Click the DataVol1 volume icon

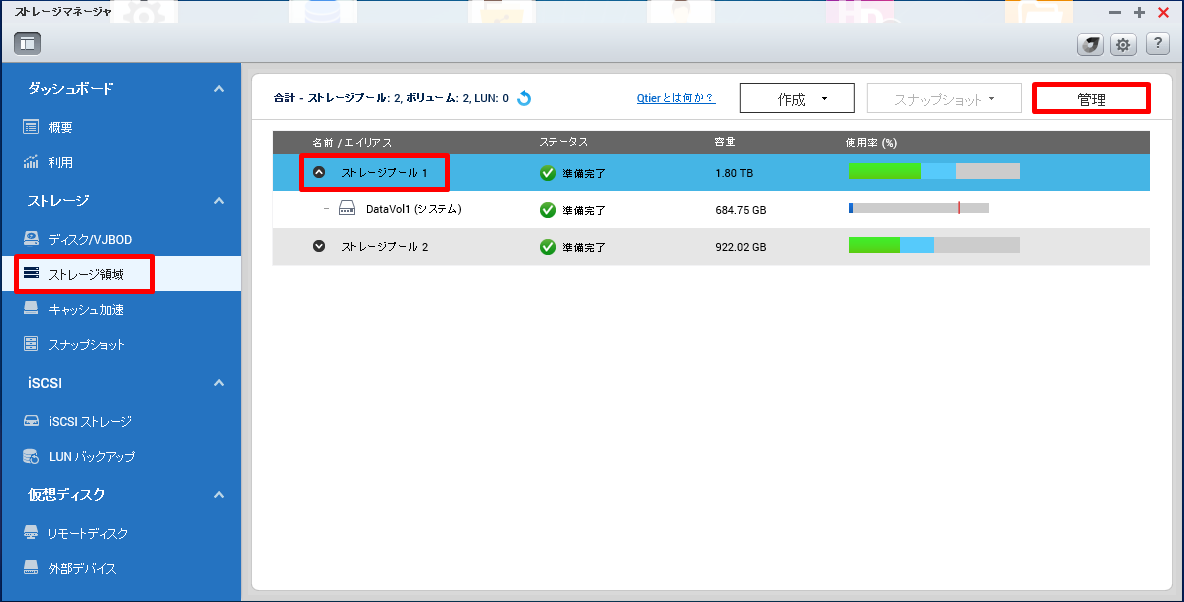click(347, 209)
